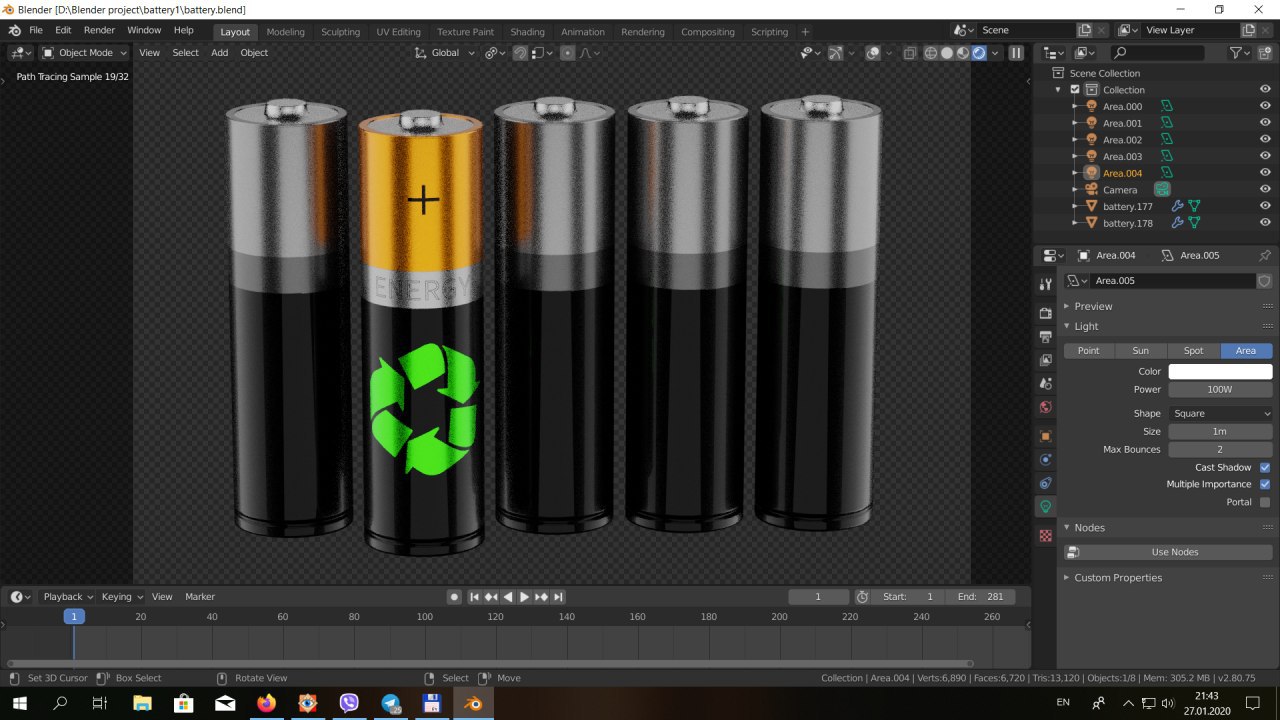Viewport: 1280px width, 720px height.
Task: Open the Object Constraints properties tab
Action: (1045, 483)
